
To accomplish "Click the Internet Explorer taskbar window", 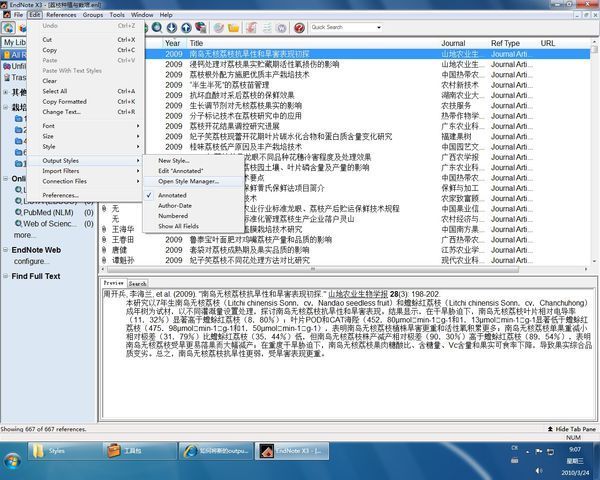I will [x=216, y=451].
